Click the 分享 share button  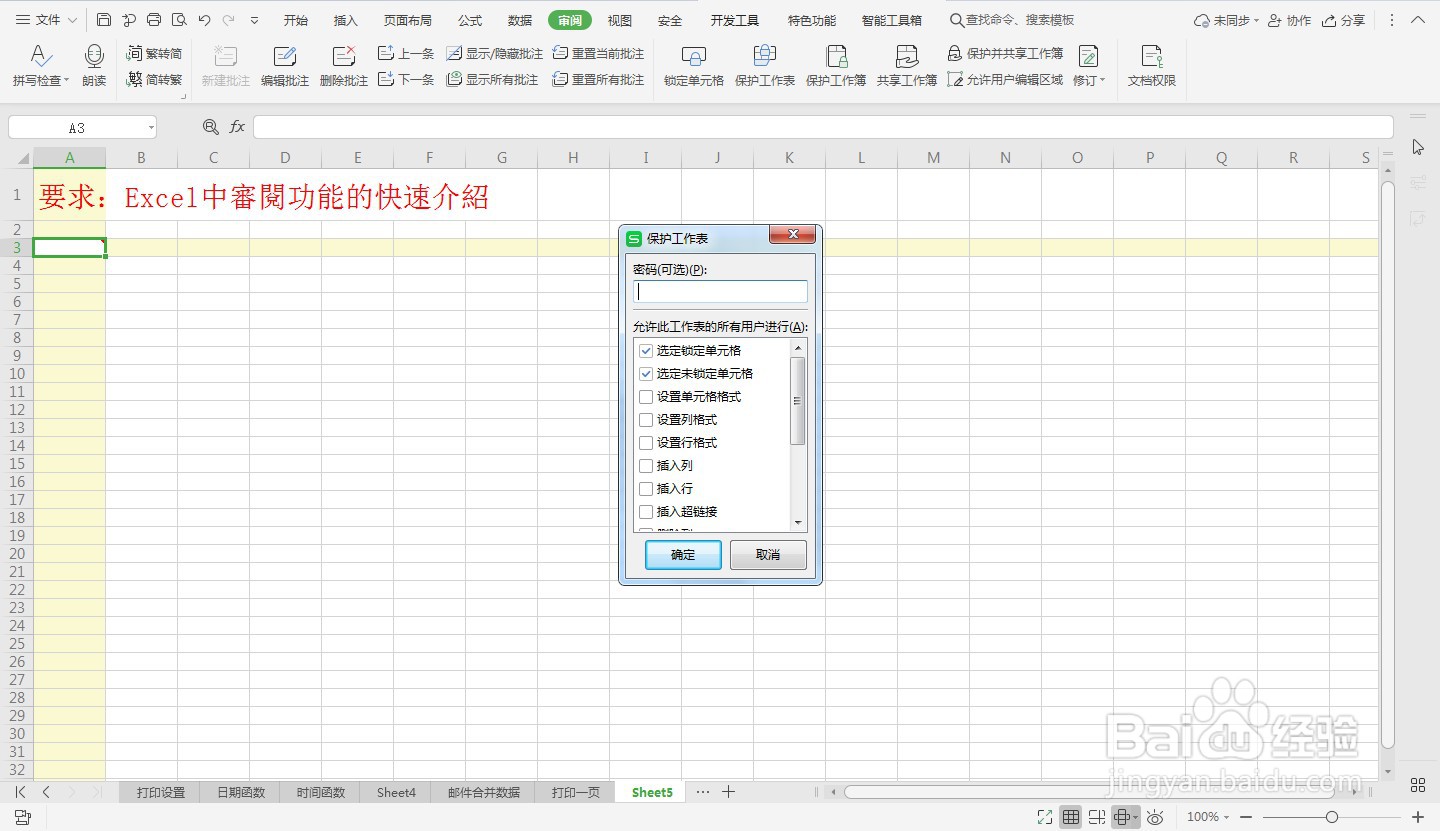[1343, 20]
